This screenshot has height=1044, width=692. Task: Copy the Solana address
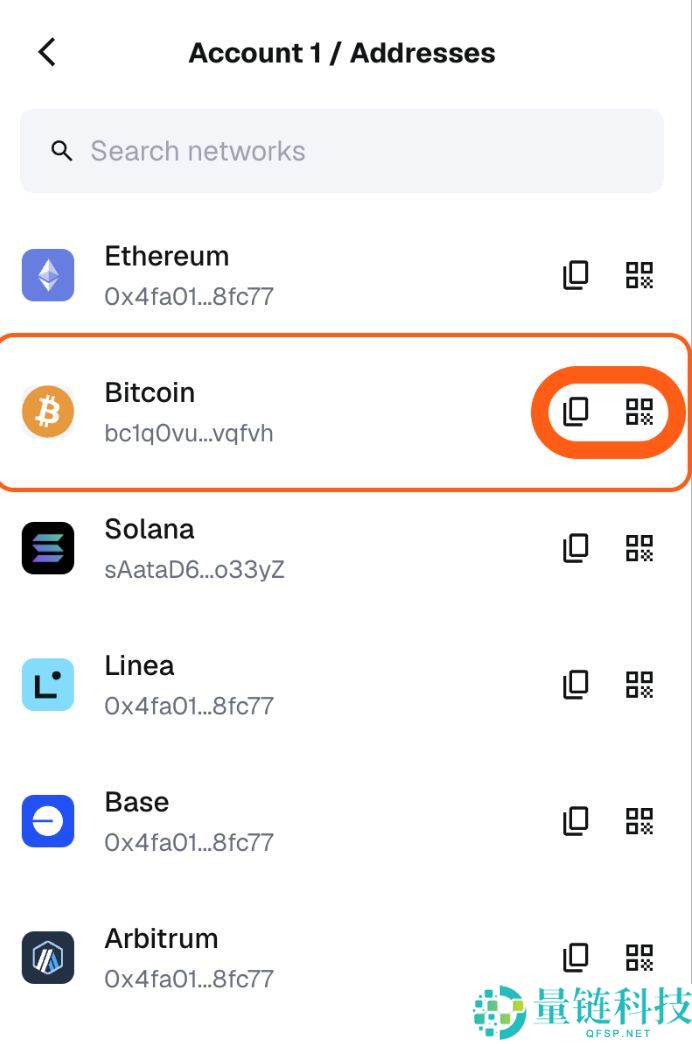[575, 548]
